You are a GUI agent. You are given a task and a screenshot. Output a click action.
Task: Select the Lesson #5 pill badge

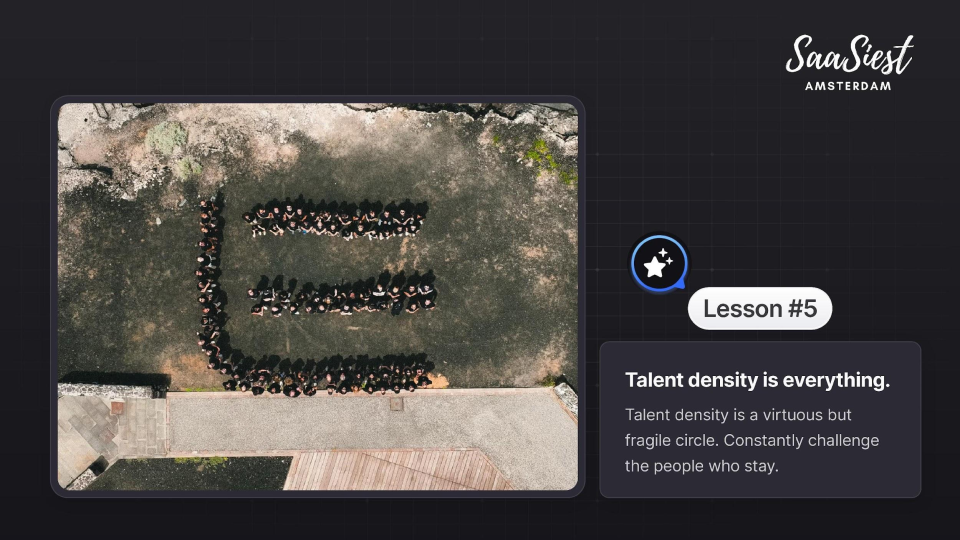(760, 309)
